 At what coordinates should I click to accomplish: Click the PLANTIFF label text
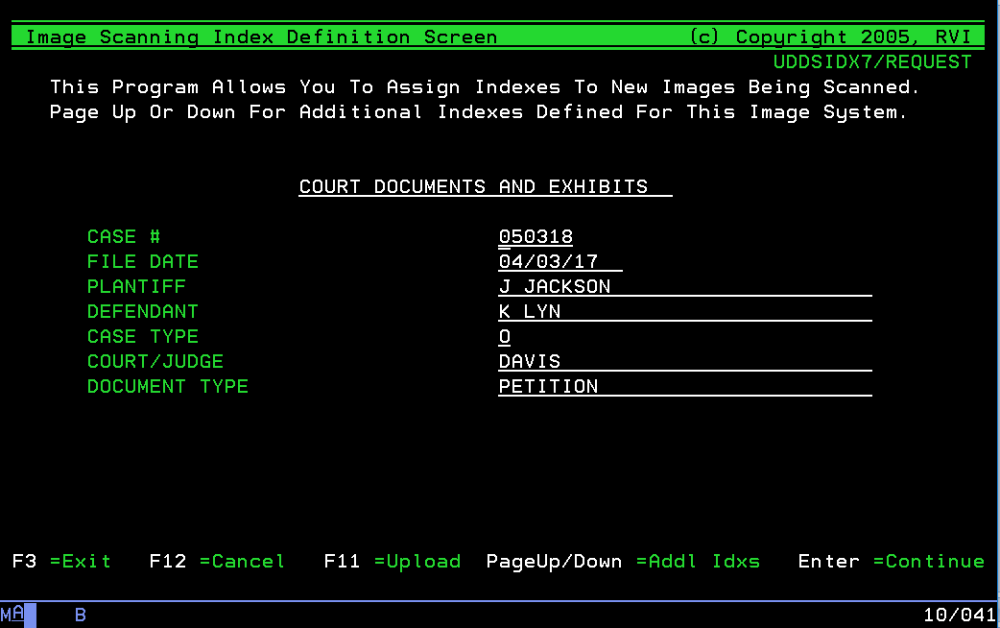136,286
